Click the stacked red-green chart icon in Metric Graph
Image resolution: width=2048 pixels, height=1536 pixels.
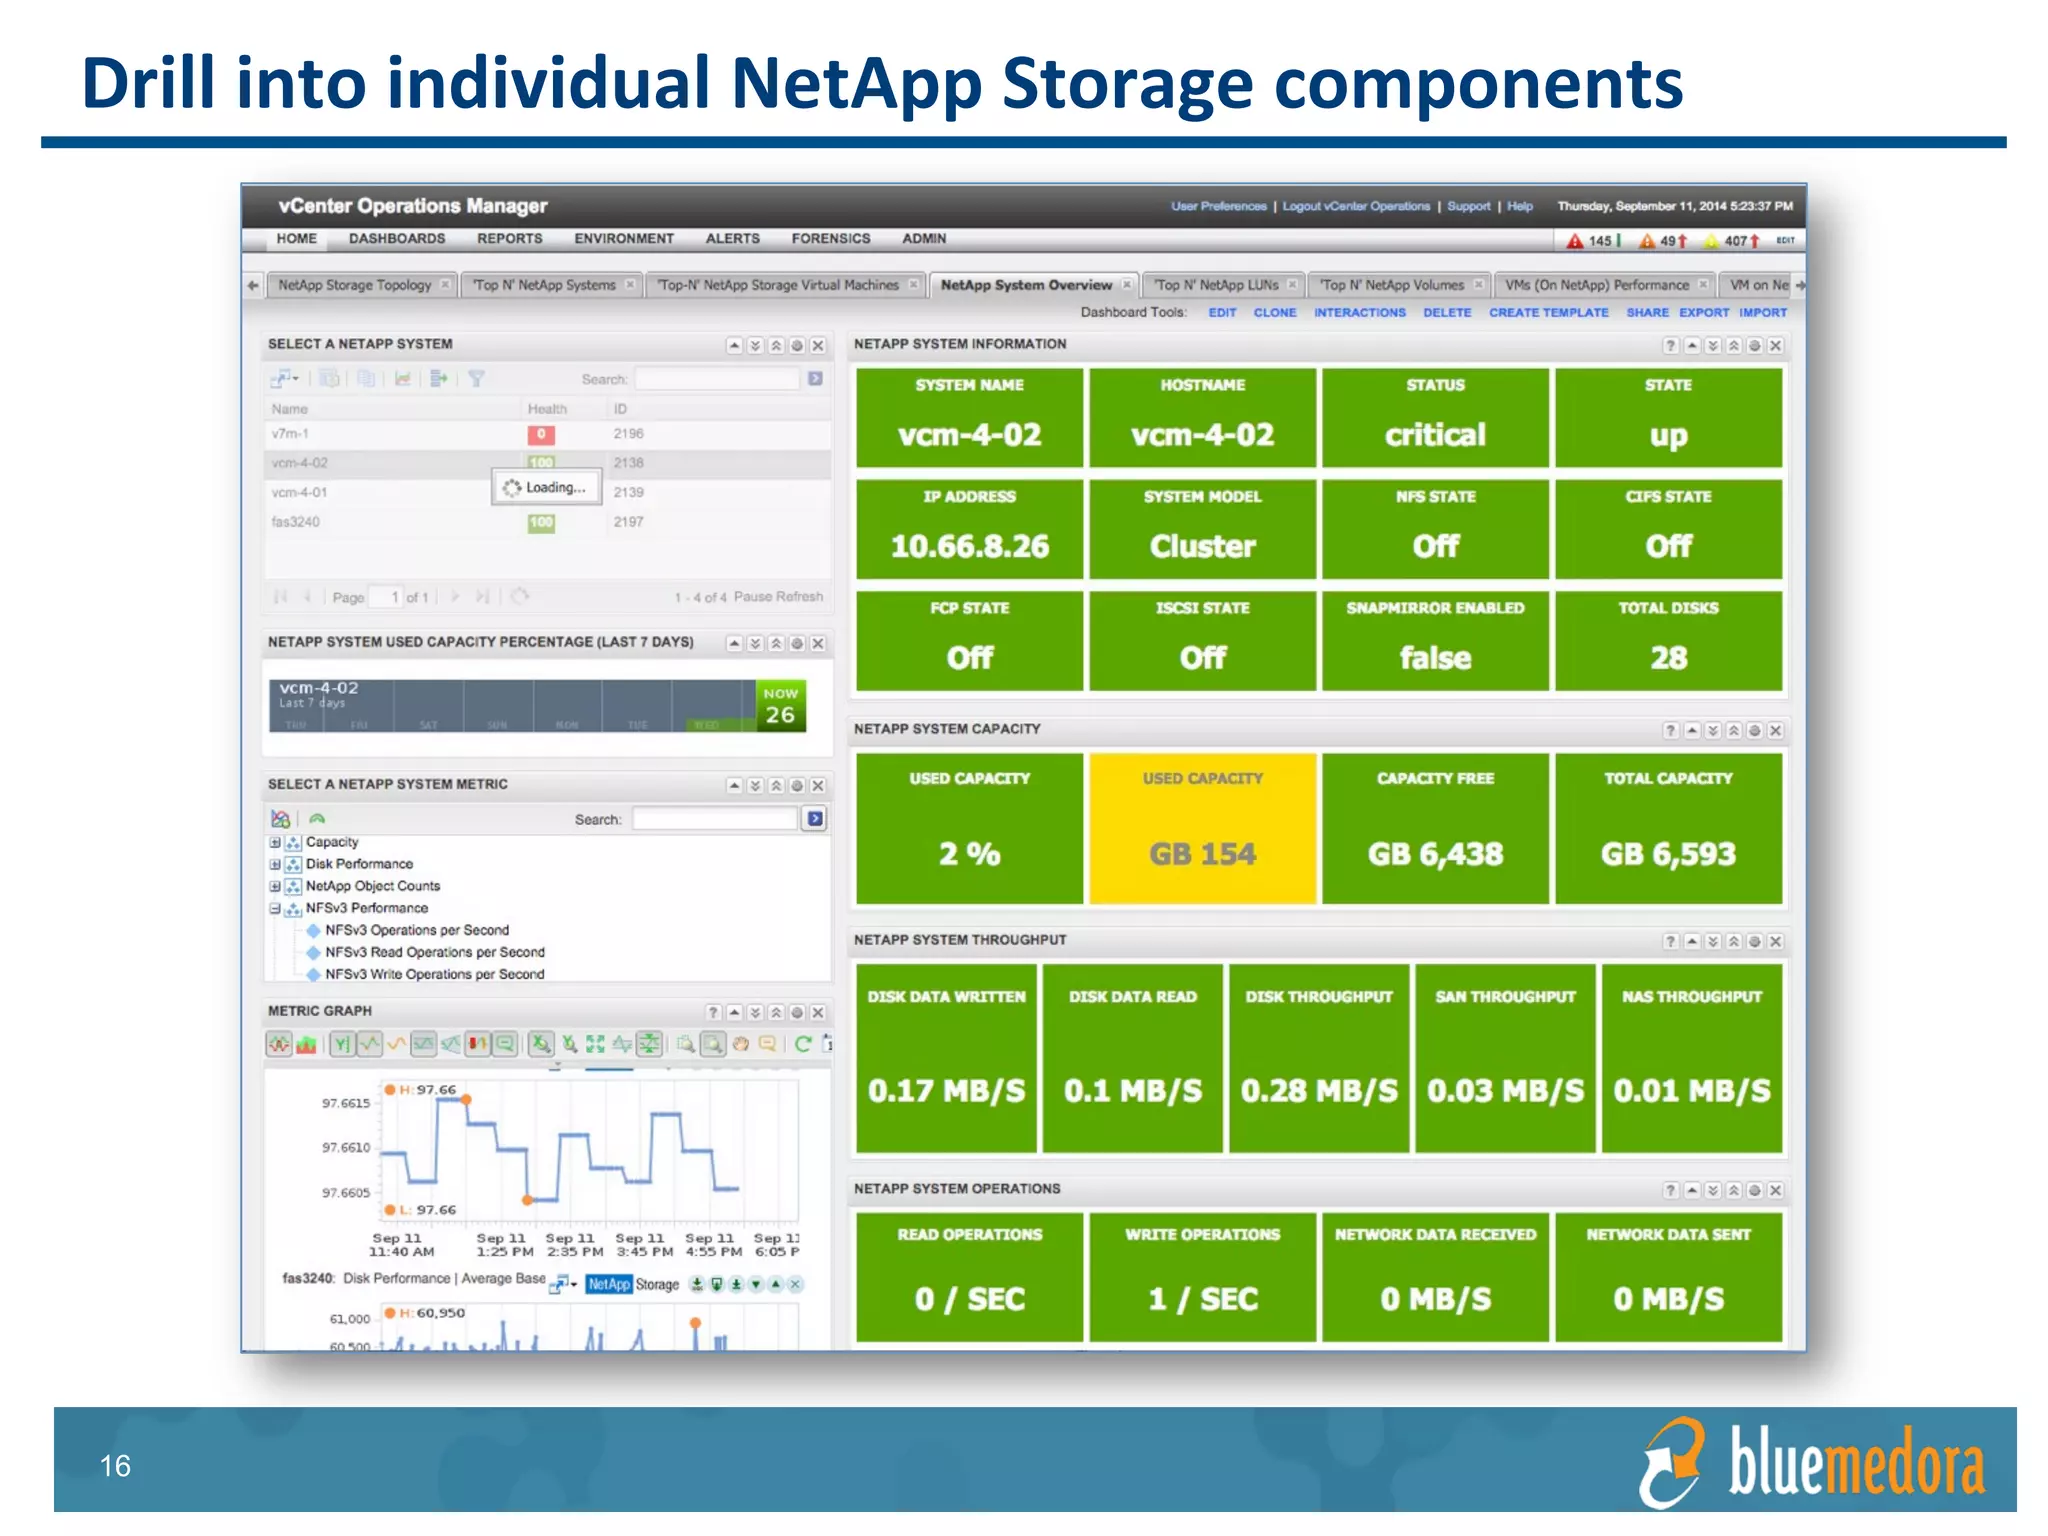(306, 1044)
